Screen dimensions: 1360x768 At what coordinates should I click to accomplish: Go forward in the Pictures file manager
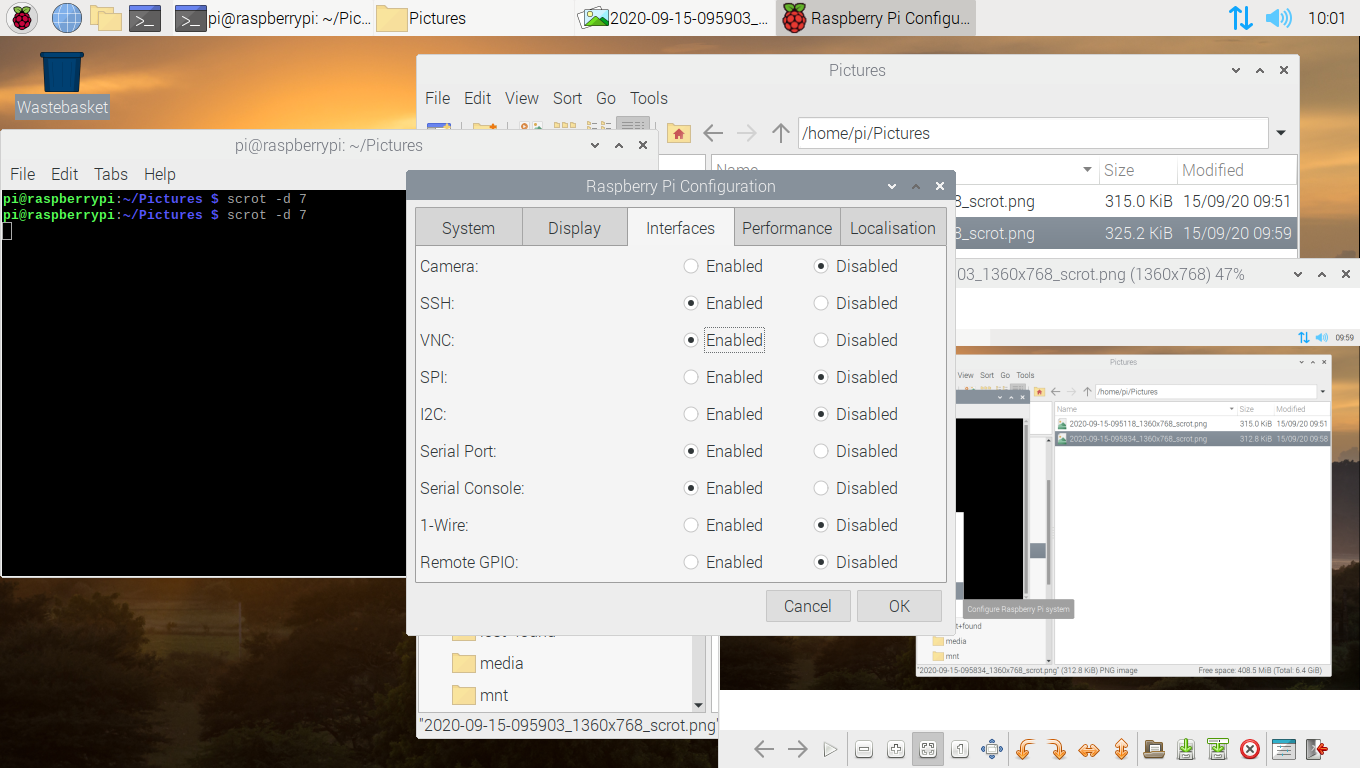747,133
